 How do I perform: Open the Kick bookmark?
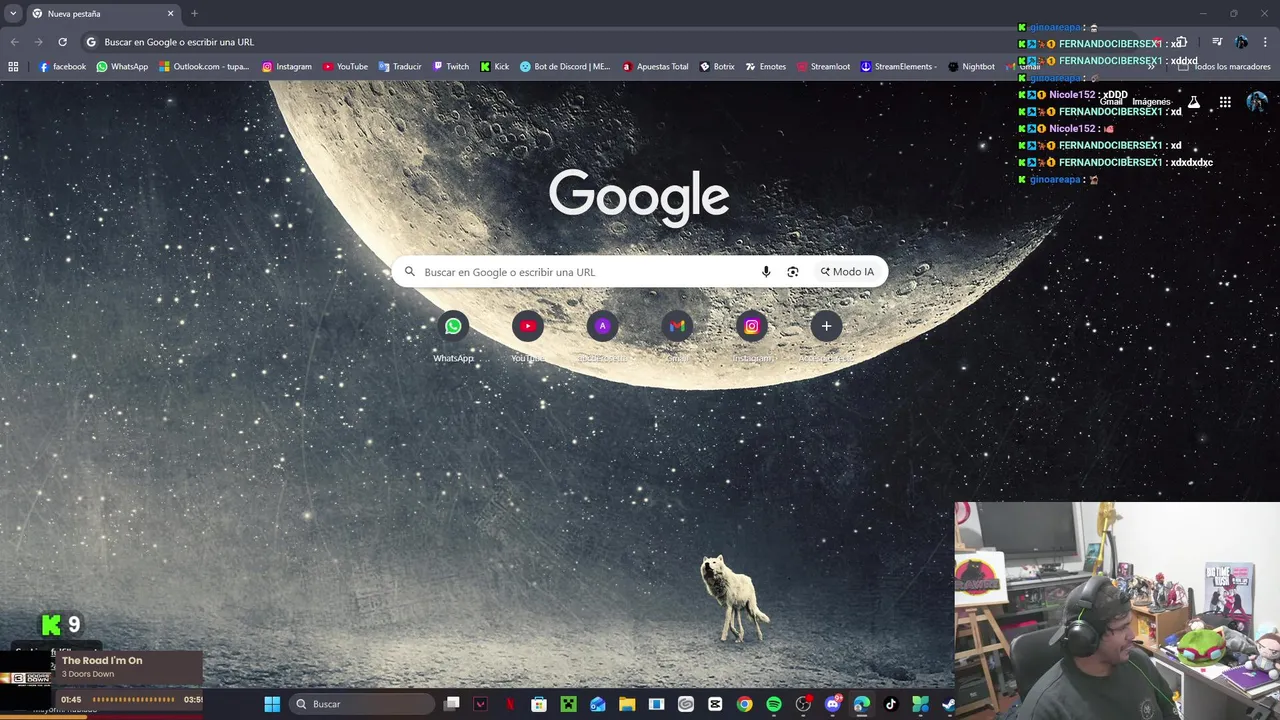(495, 67)
